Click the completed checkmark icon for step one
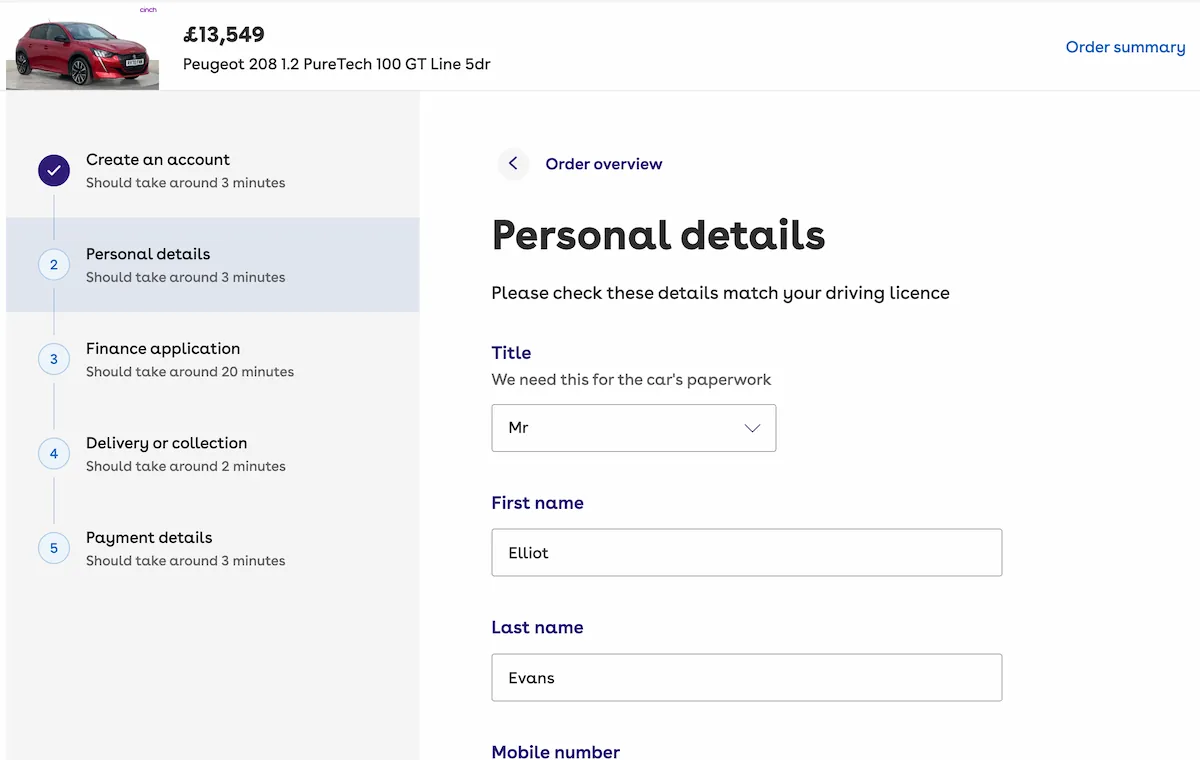 tap(54, 171)
